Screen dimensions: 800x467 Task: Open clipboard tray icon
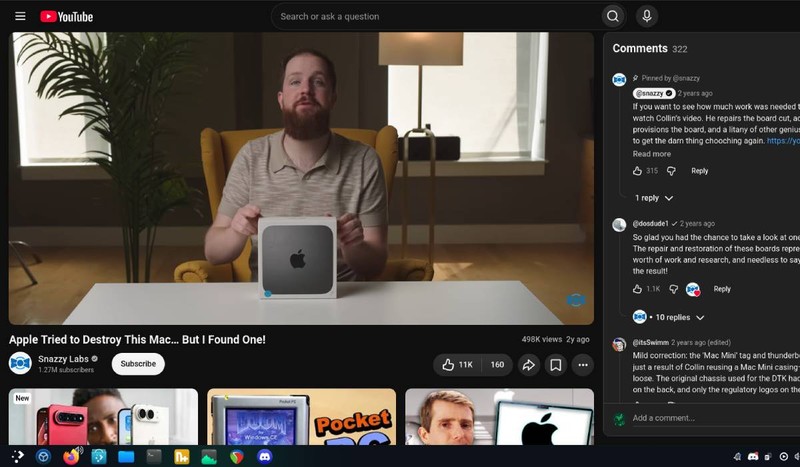coord(768,457)
